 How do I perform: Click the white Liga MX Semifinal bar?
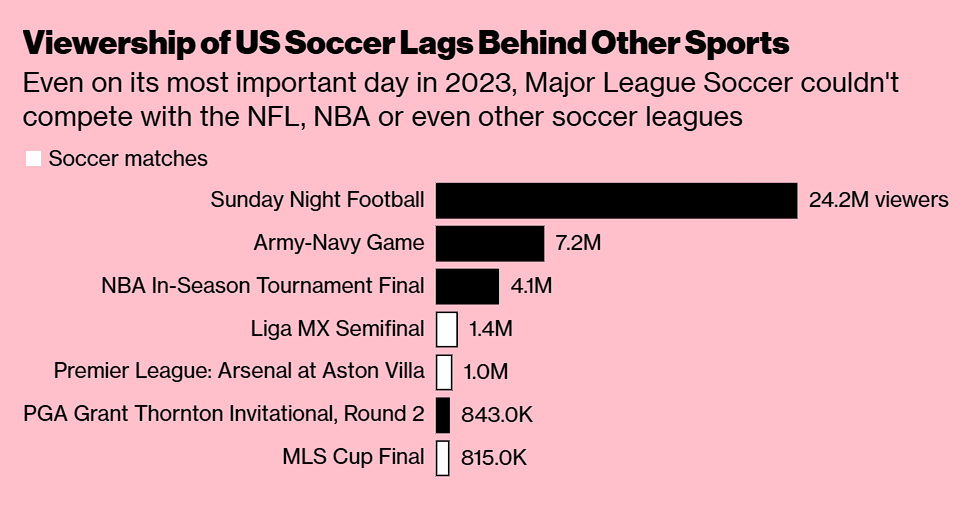click(446, 329)
